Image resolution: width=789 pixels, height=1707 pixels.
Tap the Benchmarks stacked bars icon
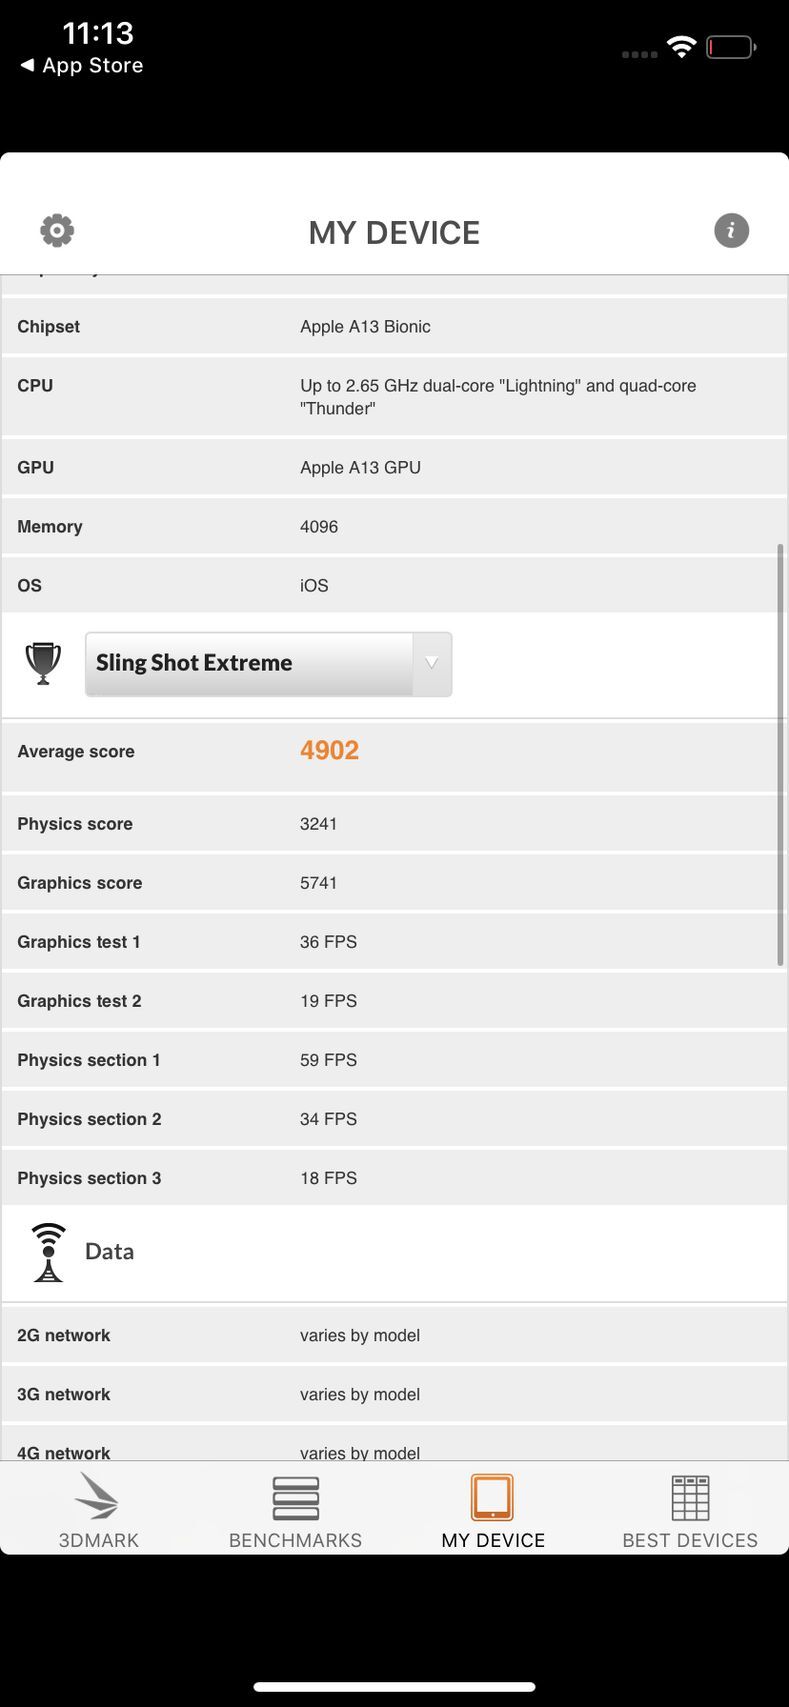click(295, 1497)
